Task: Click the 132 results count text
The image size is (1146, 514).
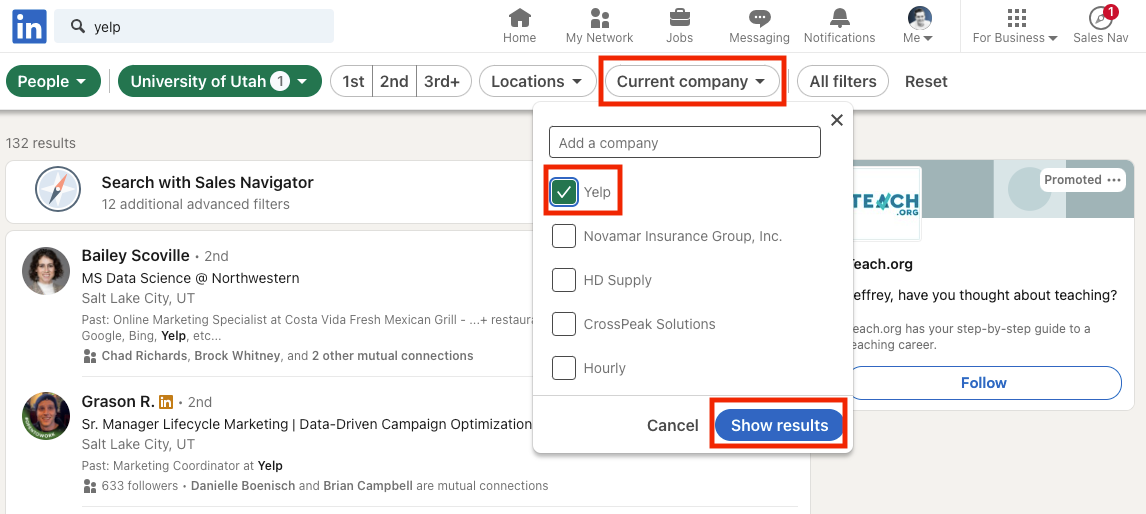Action: pos(41,143)
